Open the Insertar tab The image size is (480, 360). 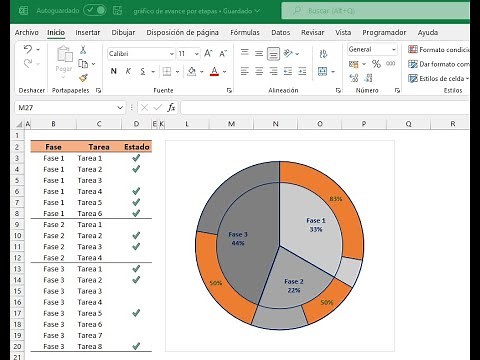pos(88,32)
